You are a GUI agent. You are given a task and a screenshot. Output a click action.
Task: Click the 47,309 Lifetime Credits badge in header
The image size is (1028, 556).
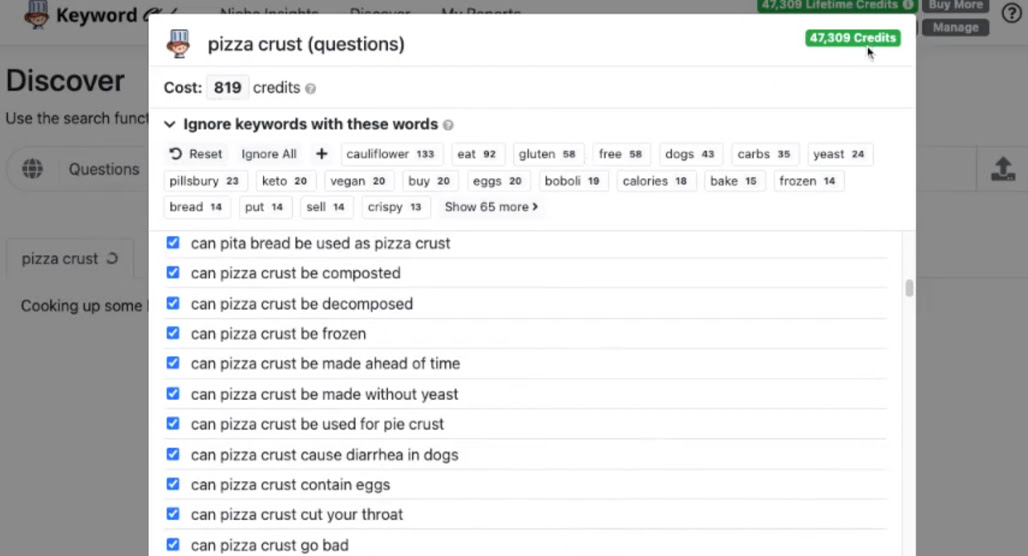[837, 5]
